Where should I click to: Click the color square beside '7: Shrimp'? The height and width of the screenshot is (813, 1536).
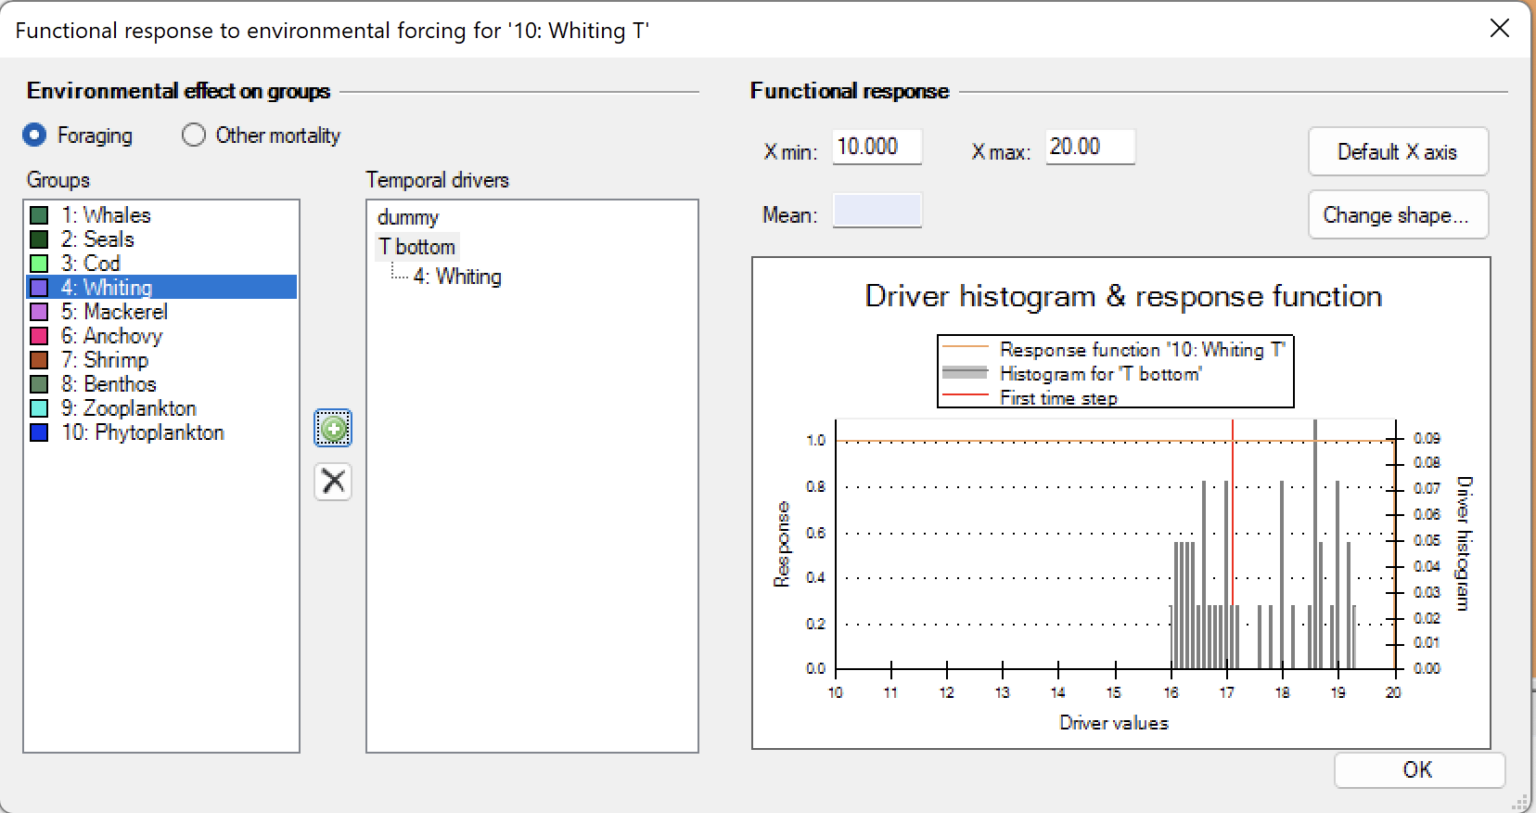point(41,359)
